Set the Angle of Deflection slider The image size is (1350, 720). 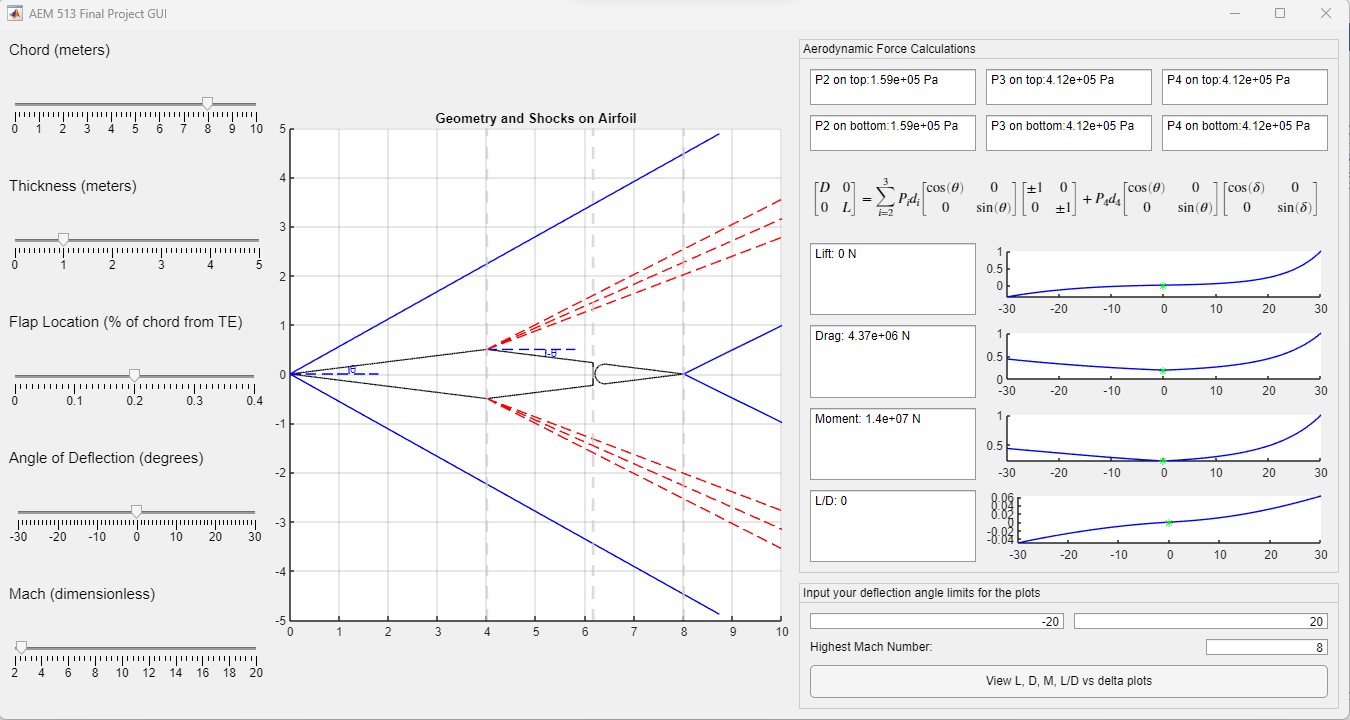pyautogui.click(x=136, y=510)
